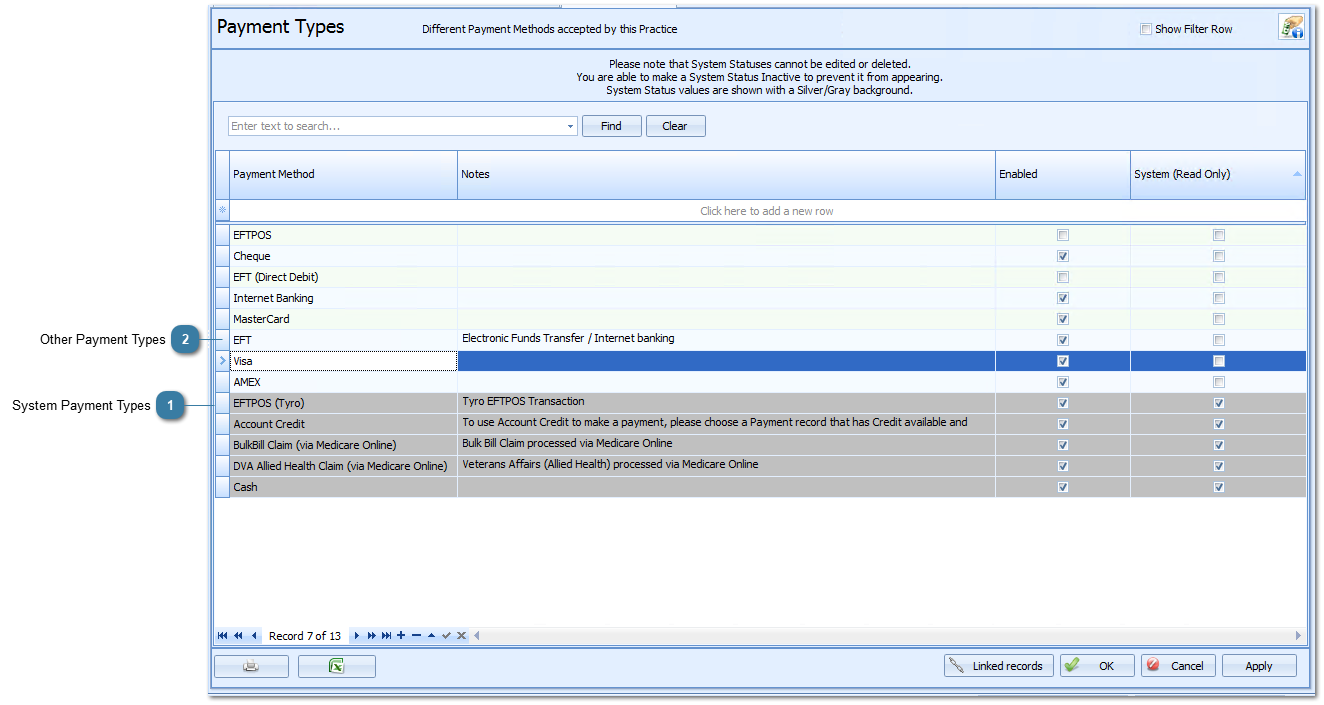Open Linked records
Image resolution: width=1324 pixels, height=705 pixels.
(x=999, y=666)
